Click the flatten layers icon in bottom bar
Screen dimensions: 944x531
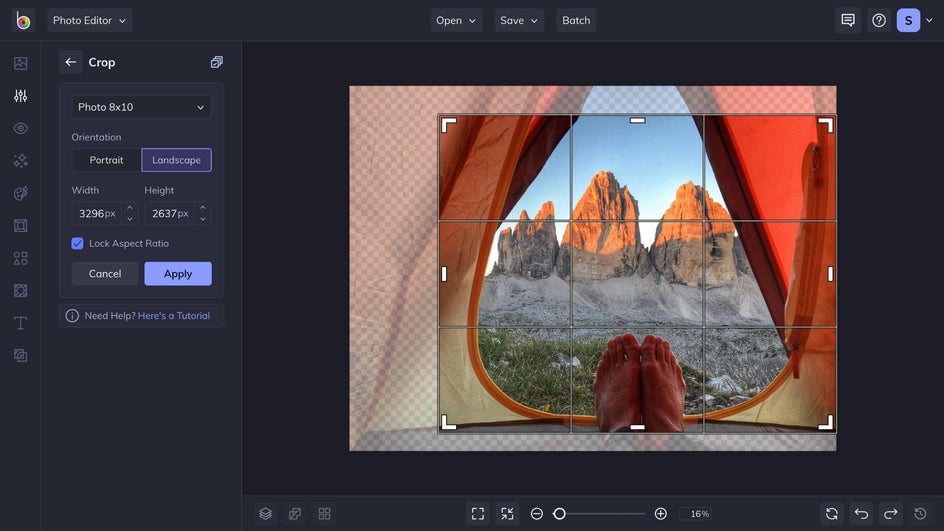tap(295, 514)
